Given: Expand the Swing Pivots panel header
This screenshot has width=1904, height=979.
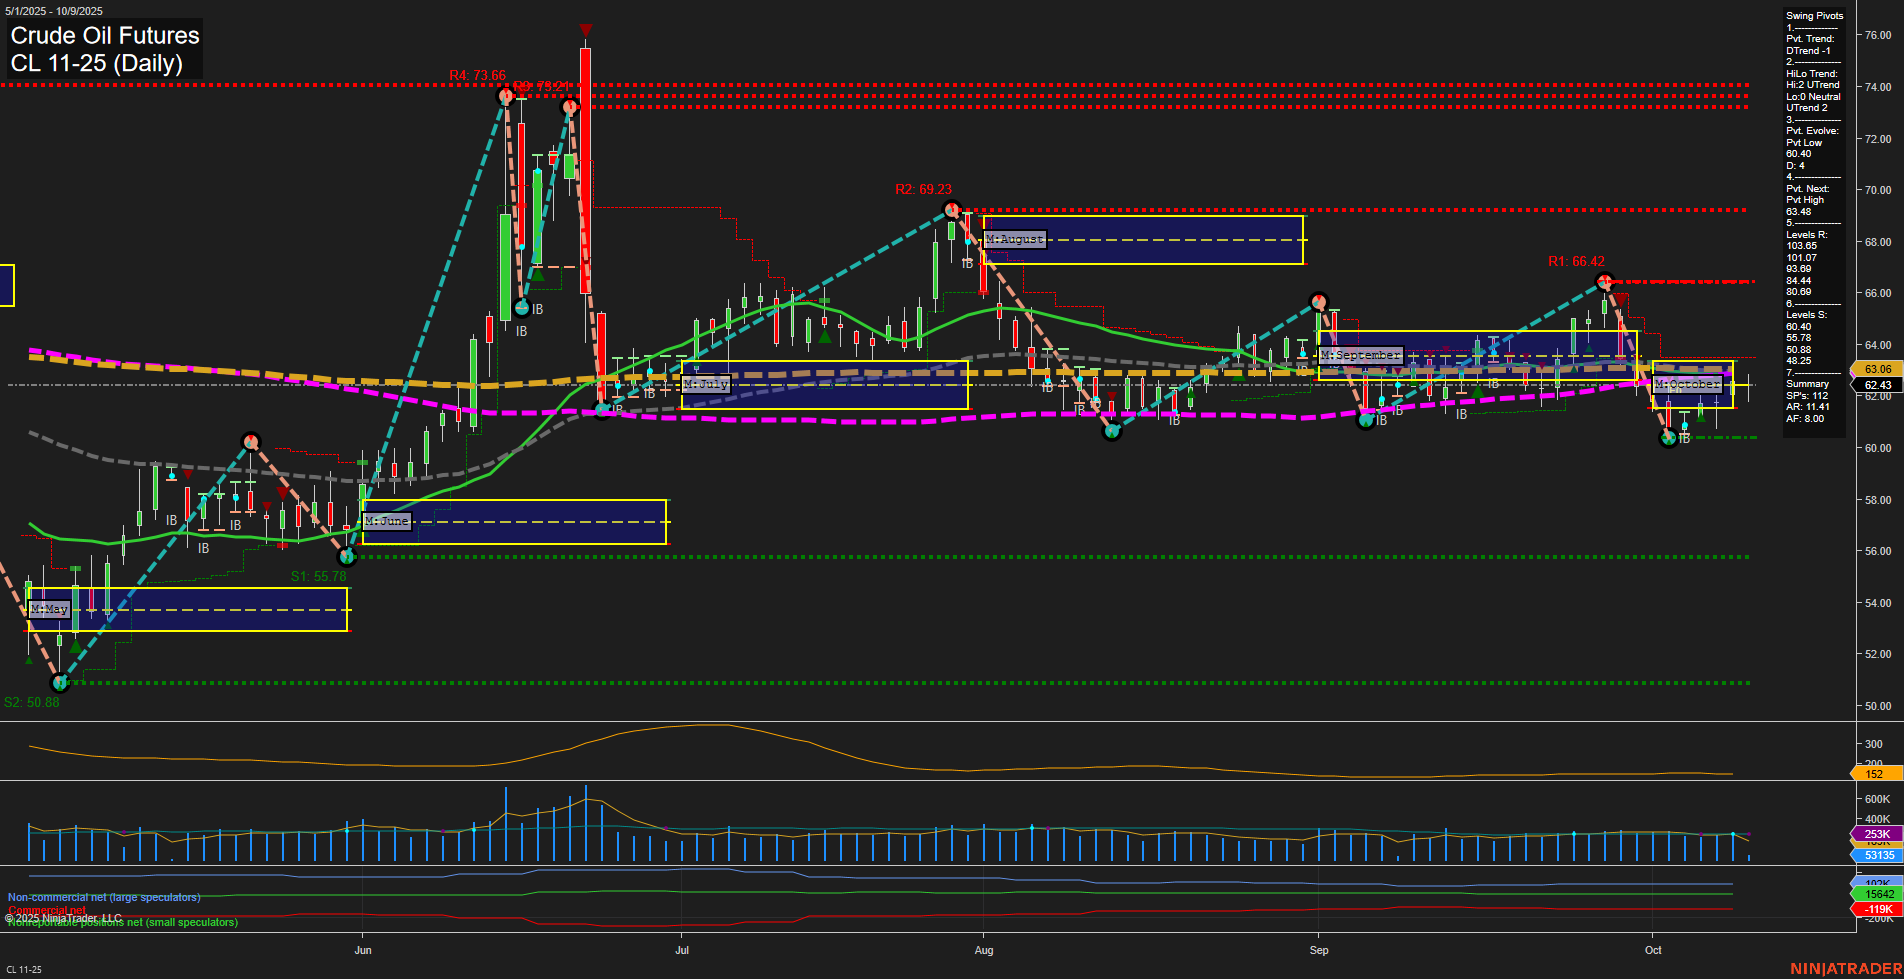Looking at the screenshot, I should tap(1814, 15).
